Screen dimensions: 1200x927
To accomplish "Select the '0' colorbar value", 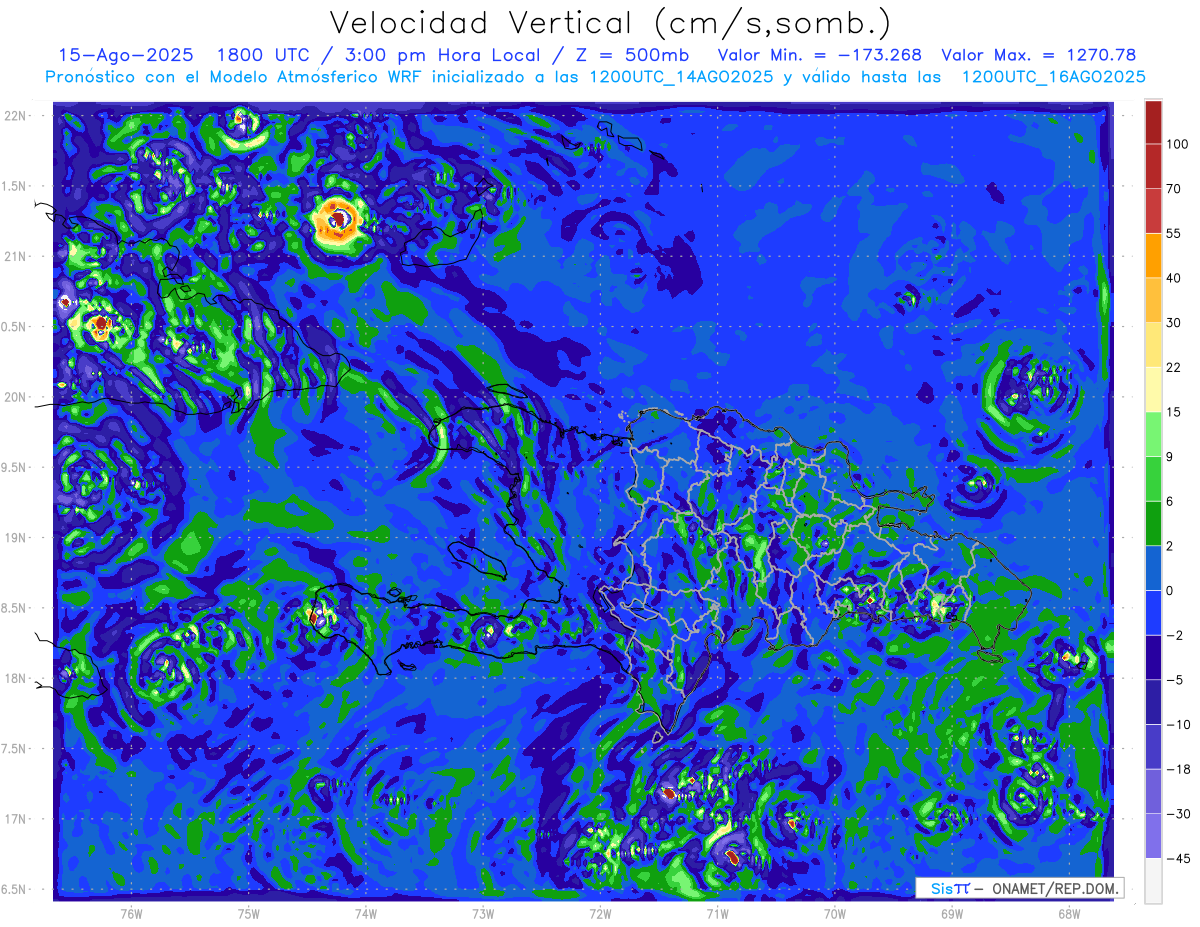I will (1172, 590).
